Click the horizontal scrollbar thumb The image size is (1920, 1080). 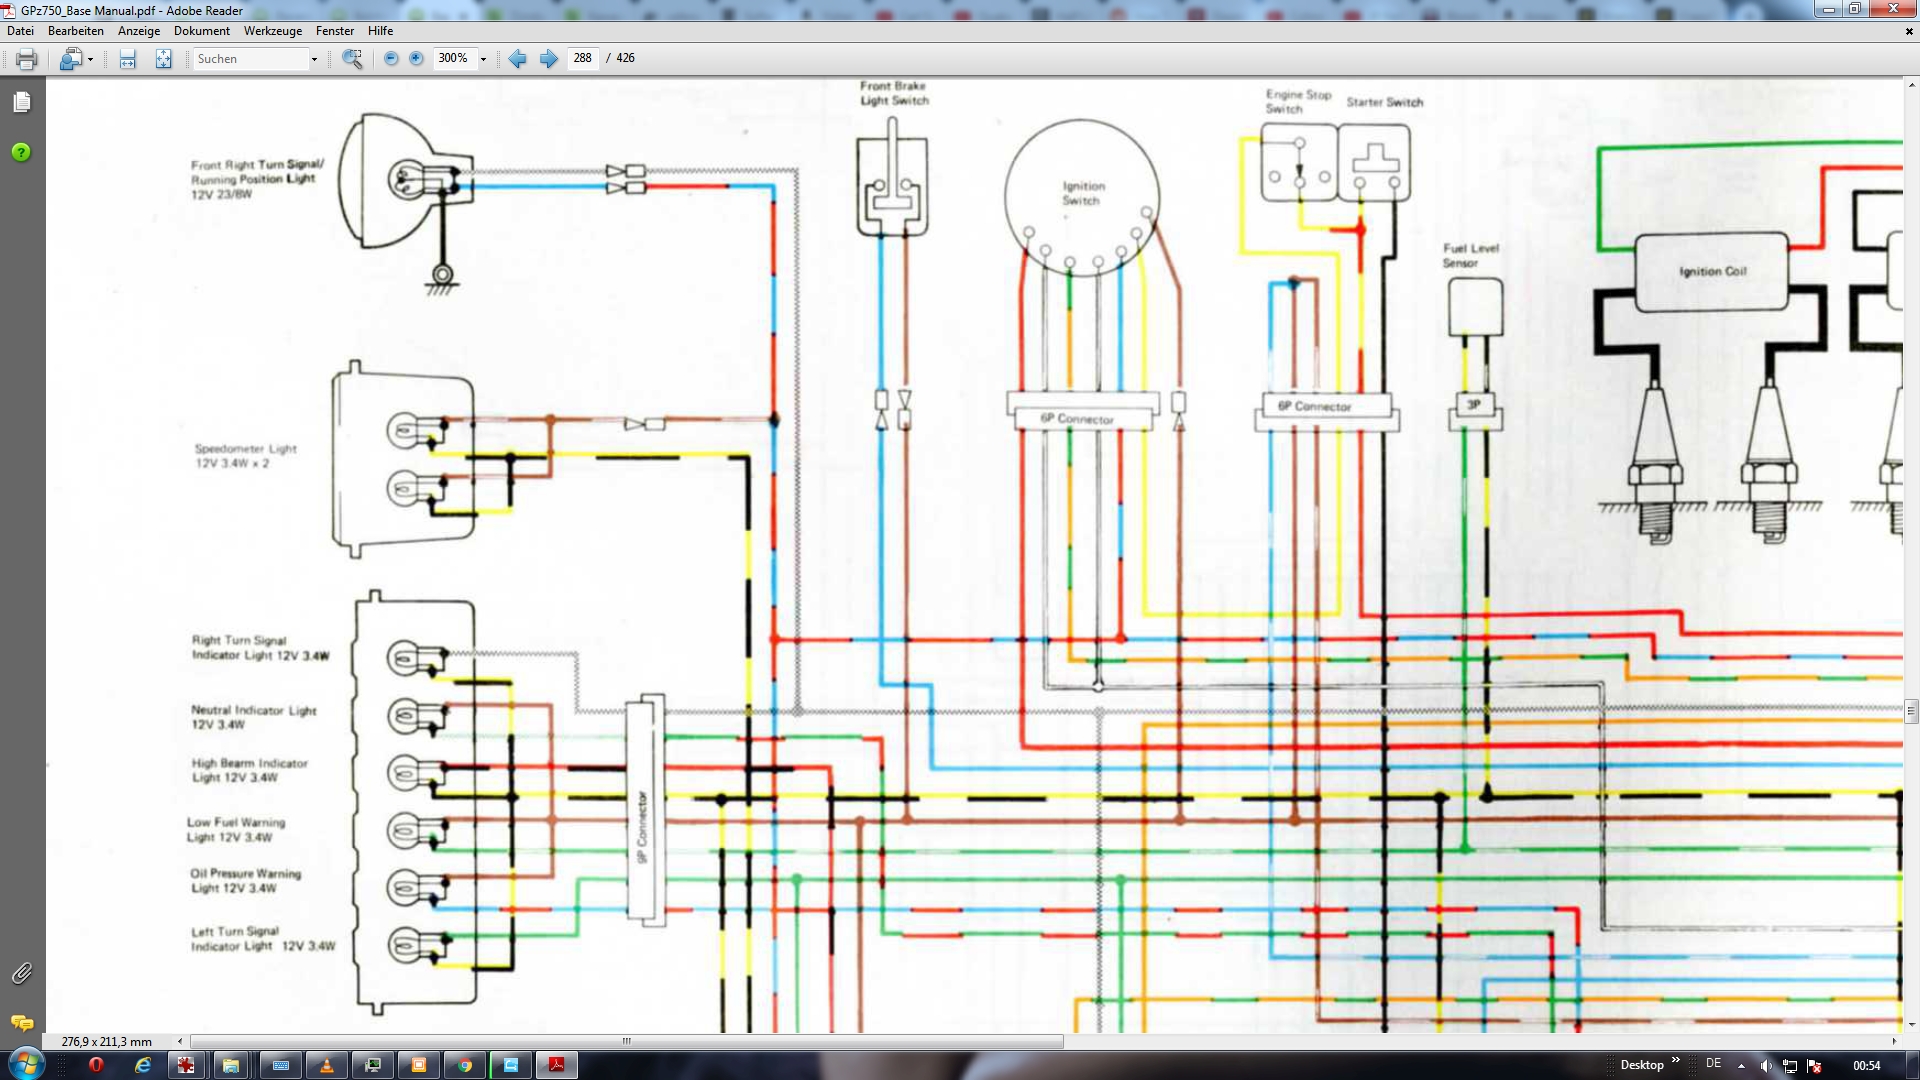pyautogui.click(x=626, y=1041)
